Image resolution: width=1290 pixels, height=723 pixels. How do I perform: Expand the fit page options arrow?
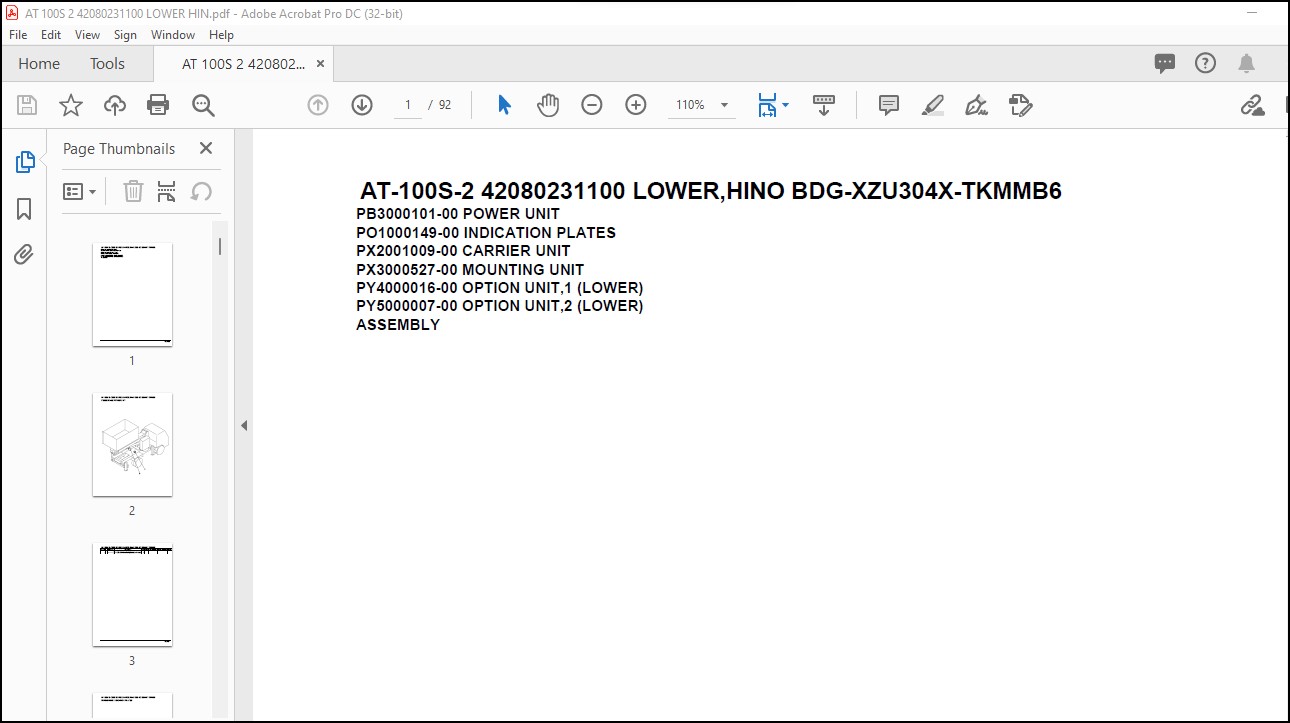(785, 105)
